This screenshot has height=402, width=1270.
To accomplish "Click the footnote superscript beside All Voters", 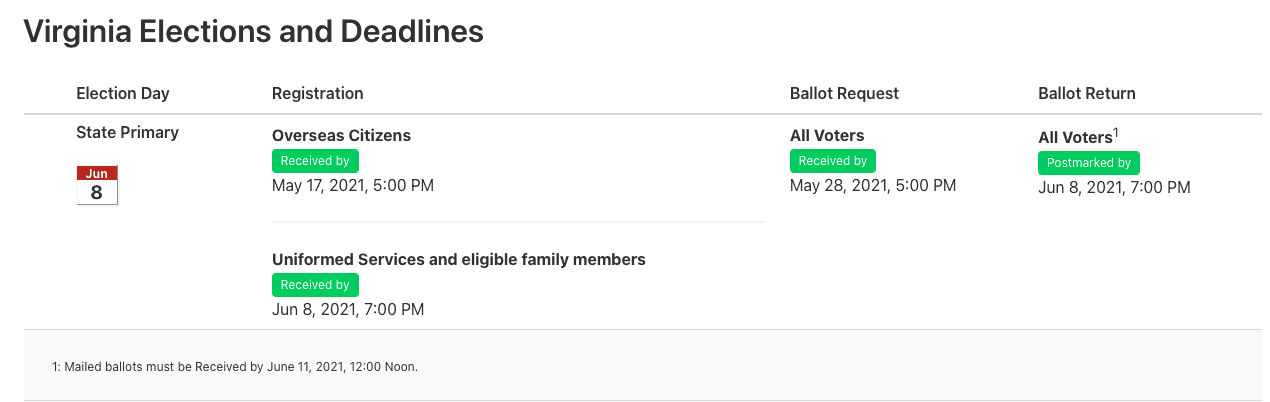I will (1116, 132).
